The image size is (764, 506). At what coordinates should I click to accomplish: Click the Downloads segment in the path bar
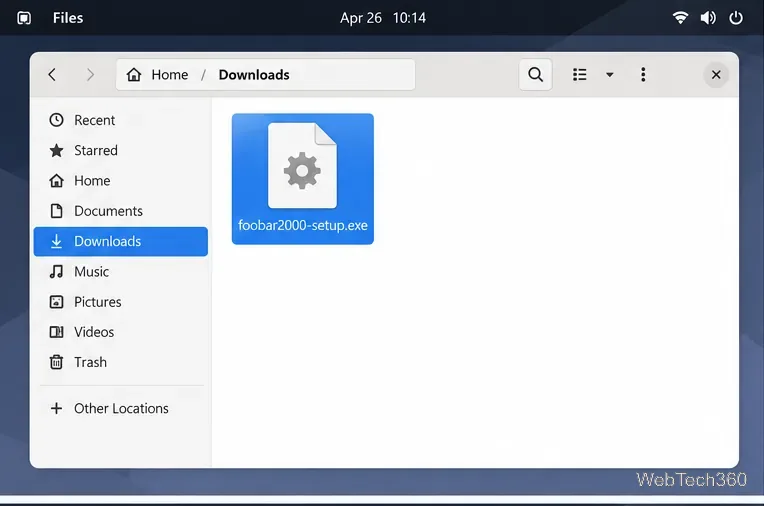254,75
